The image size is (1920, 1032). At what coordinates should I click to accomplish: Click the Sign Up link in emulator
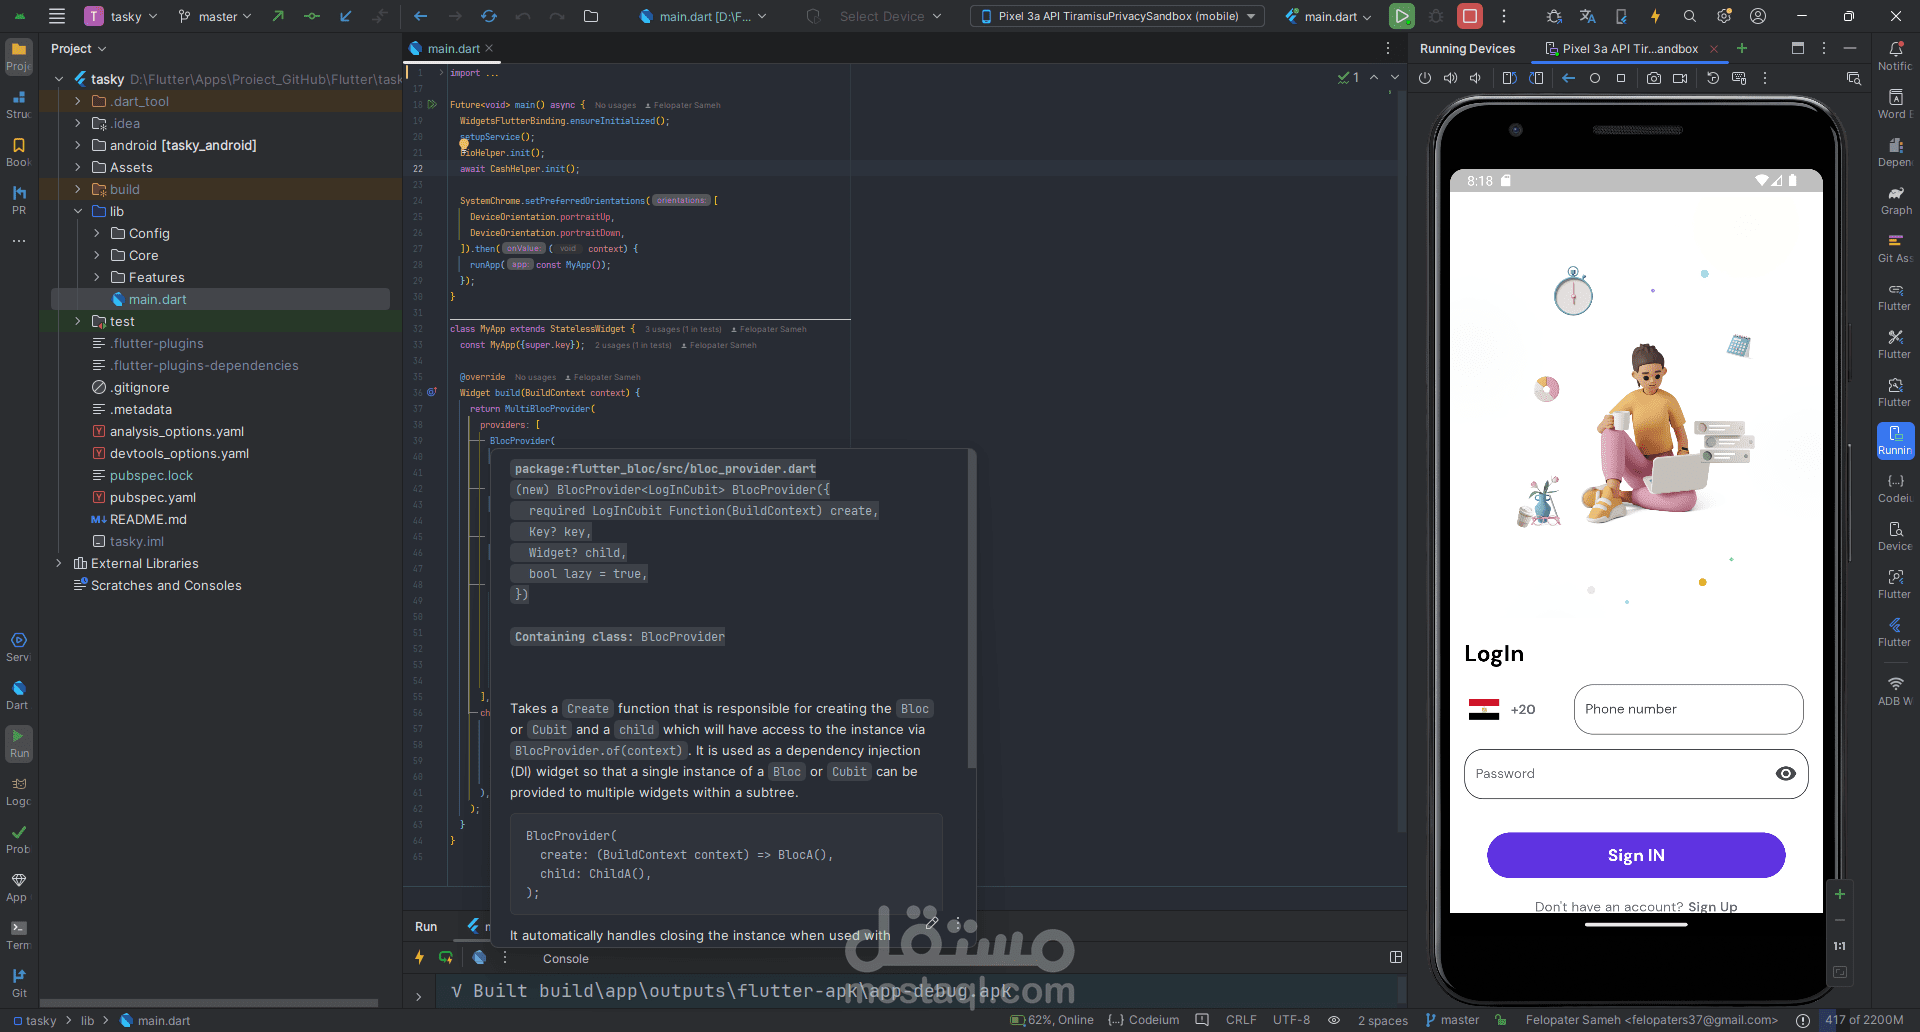click(x=1713, y=907)
